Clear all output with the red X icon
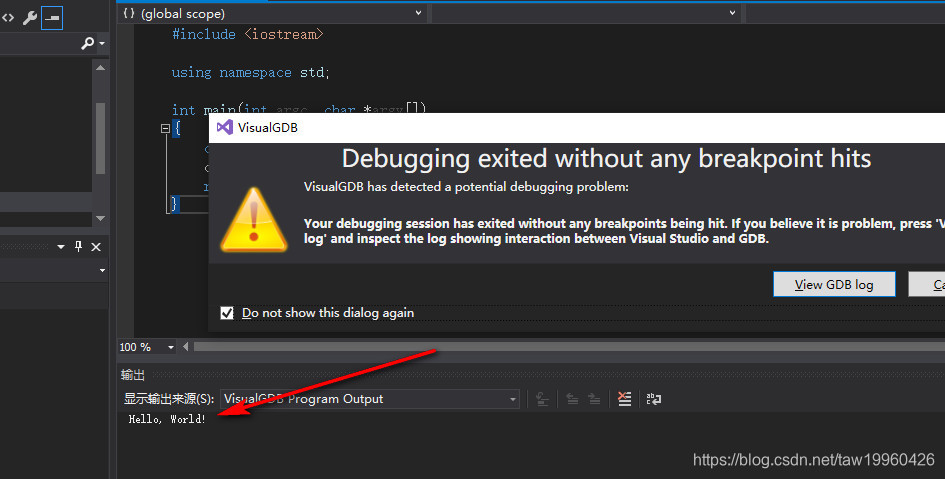The width and height of the screenshot is (945, 479). coord(624,398)
